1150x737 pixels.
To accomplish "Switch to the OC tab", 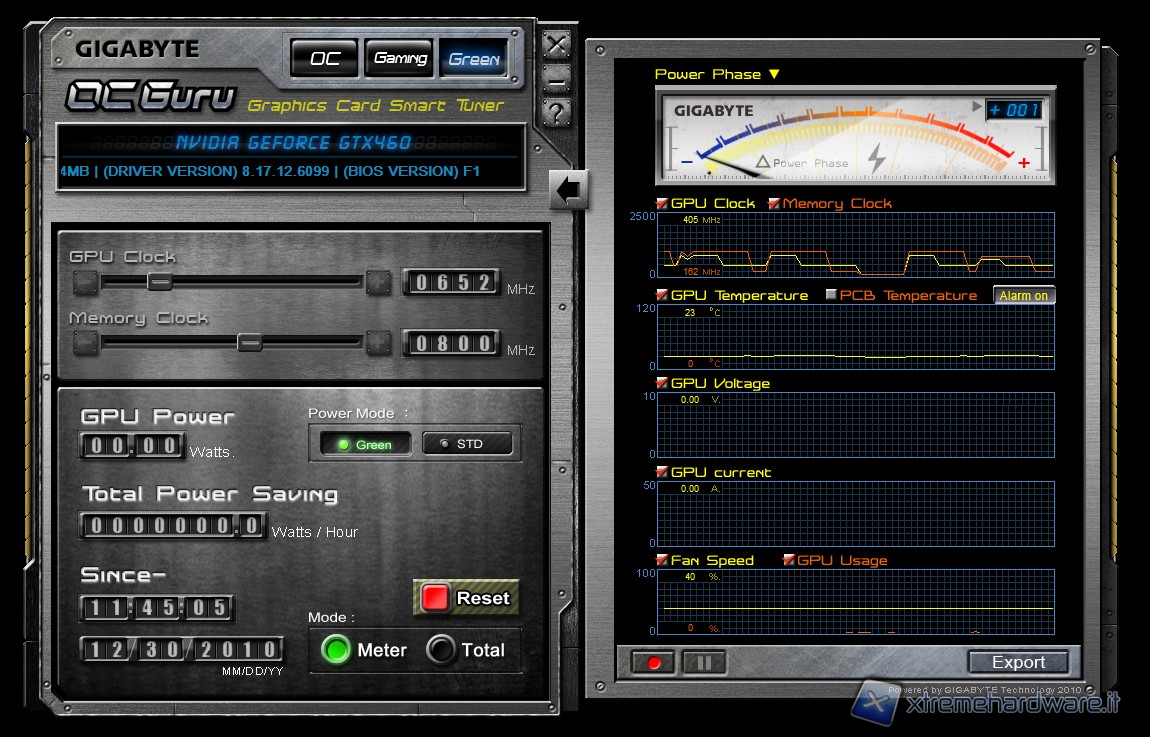I will [324, 59].
